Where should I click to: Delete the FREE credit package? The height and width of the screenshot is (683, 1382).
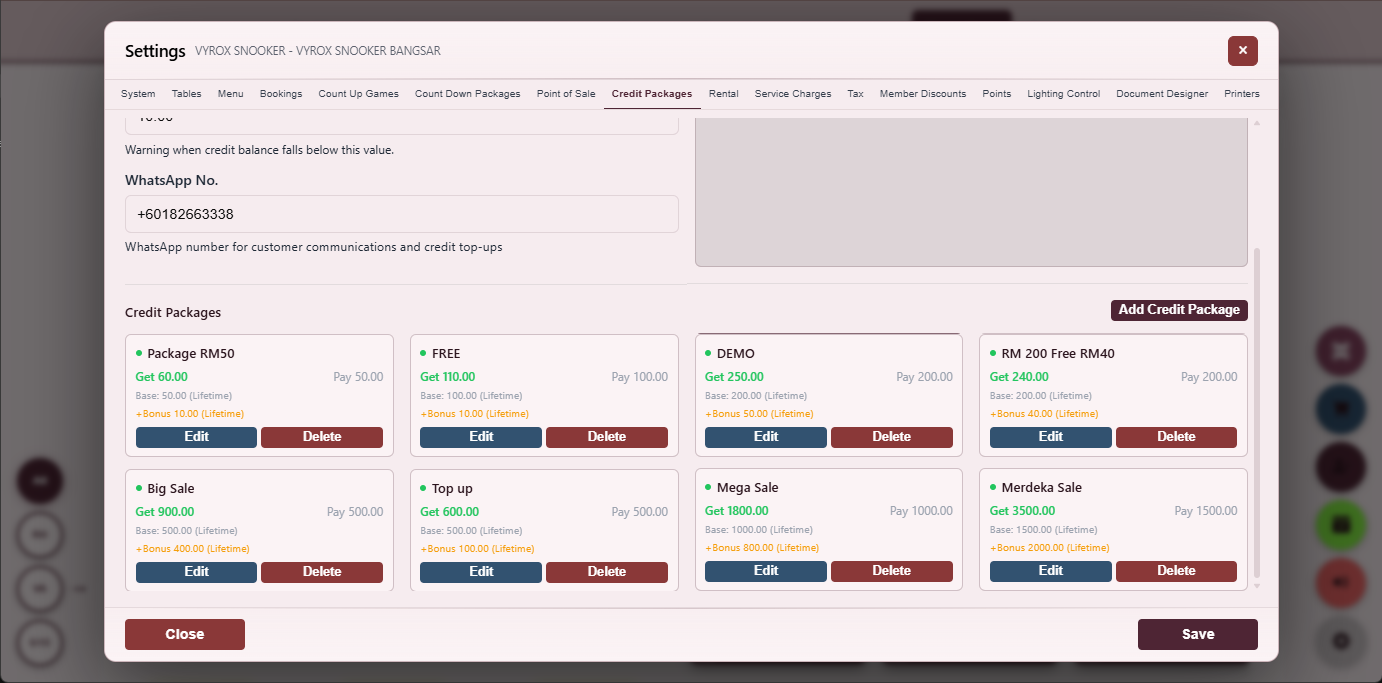click(607, 437)
